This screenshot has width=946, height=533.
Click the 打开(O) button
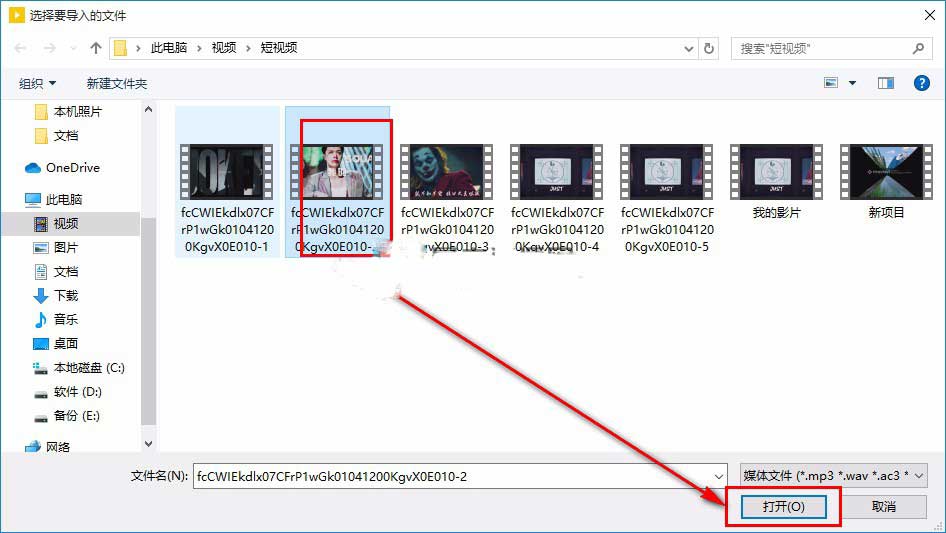783,507
